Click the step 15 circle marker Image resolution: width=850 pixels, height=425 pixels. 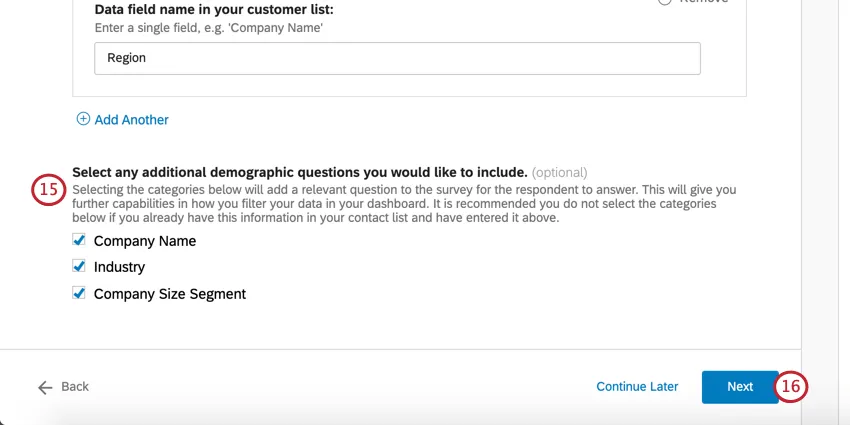click(x=48, y=189)
